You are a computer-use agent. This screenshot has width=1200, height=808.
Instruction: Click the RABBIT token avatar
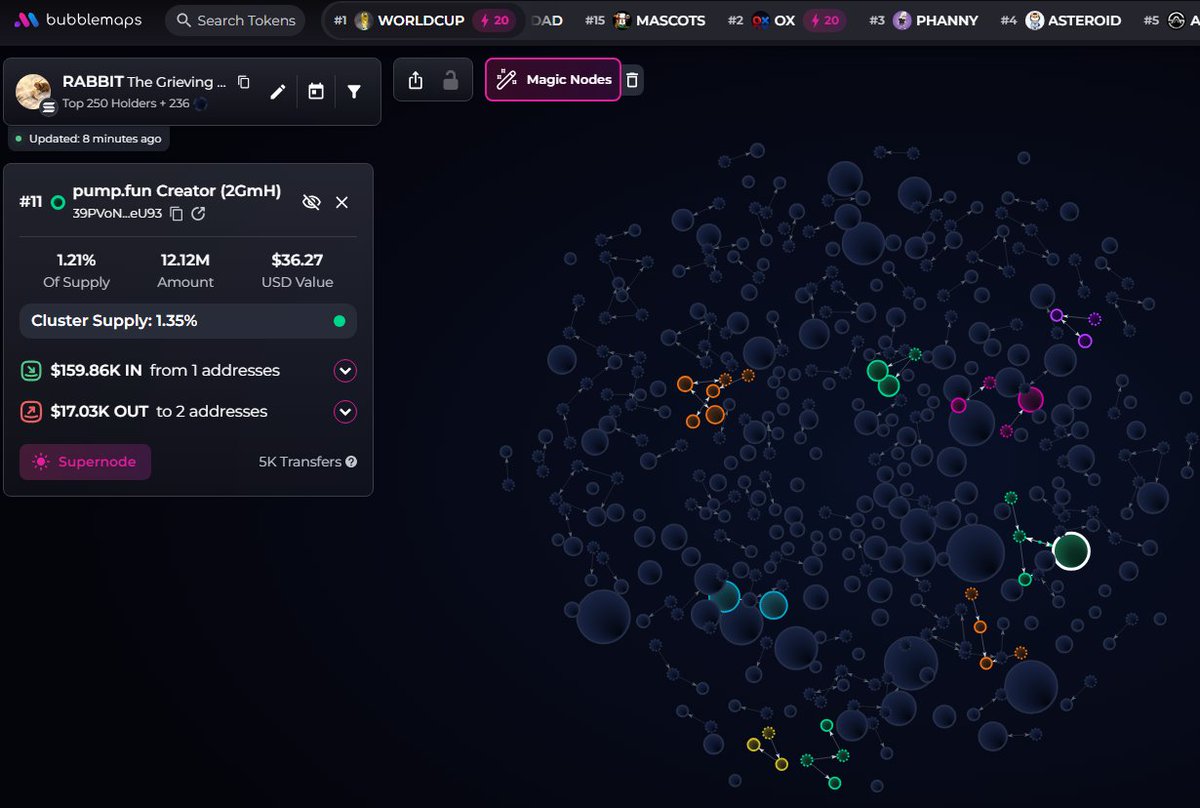[x=34, y=92]
